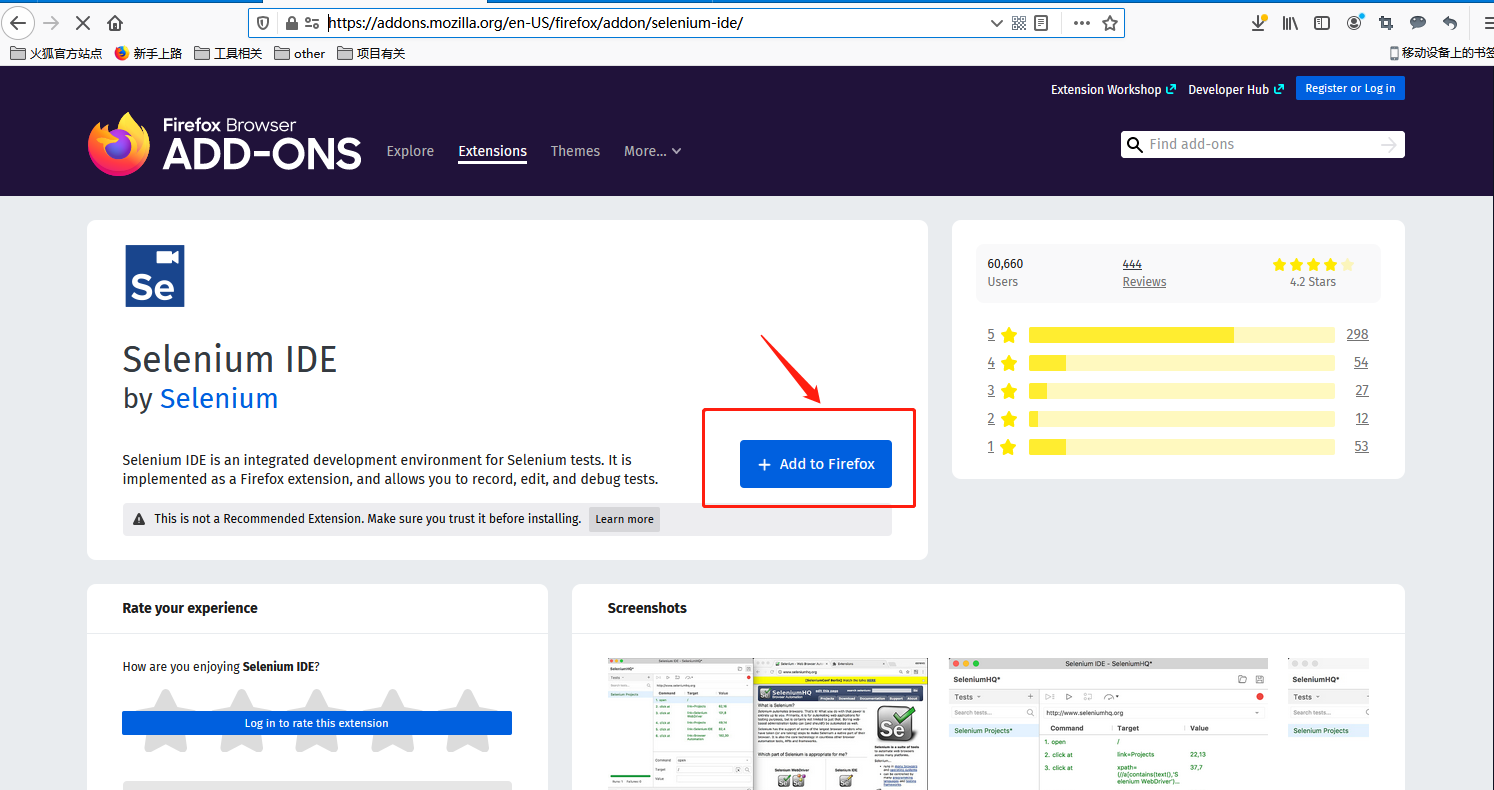
Task: Open the Developer Hub link
Action: 1236,89
